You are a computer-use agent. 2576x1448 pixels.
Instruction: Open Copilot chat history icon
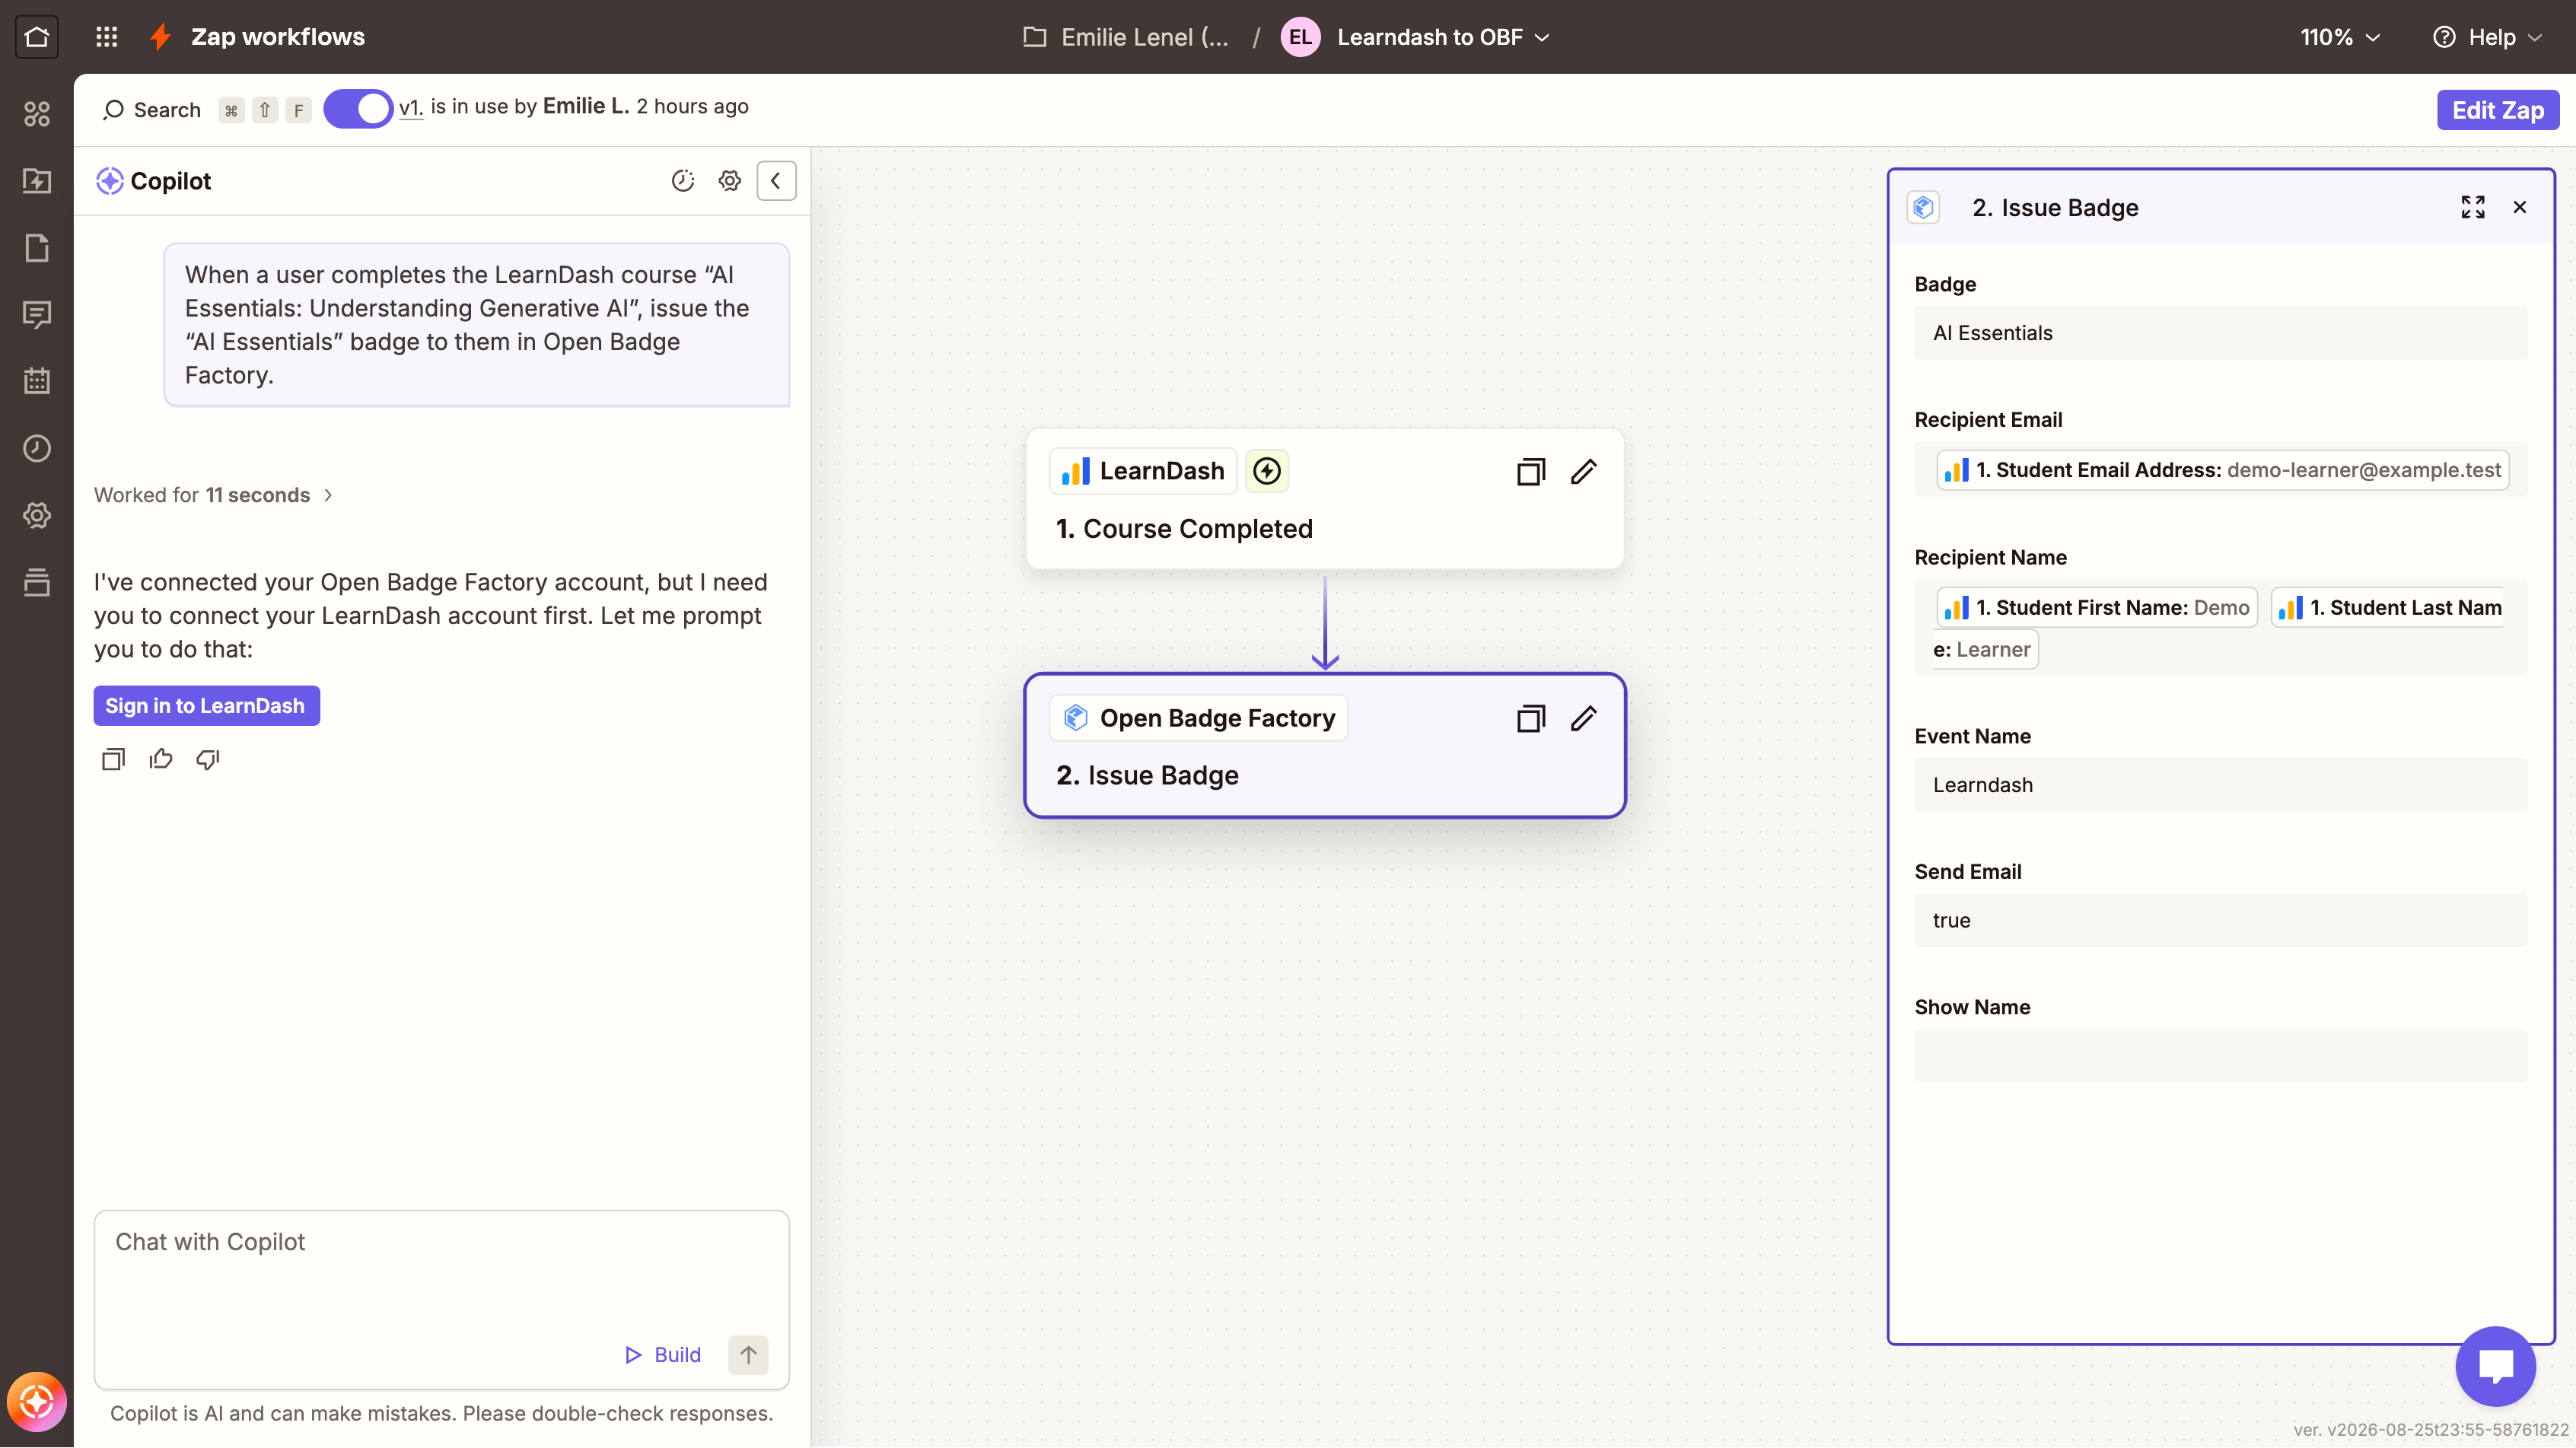[x=683, y=181]
